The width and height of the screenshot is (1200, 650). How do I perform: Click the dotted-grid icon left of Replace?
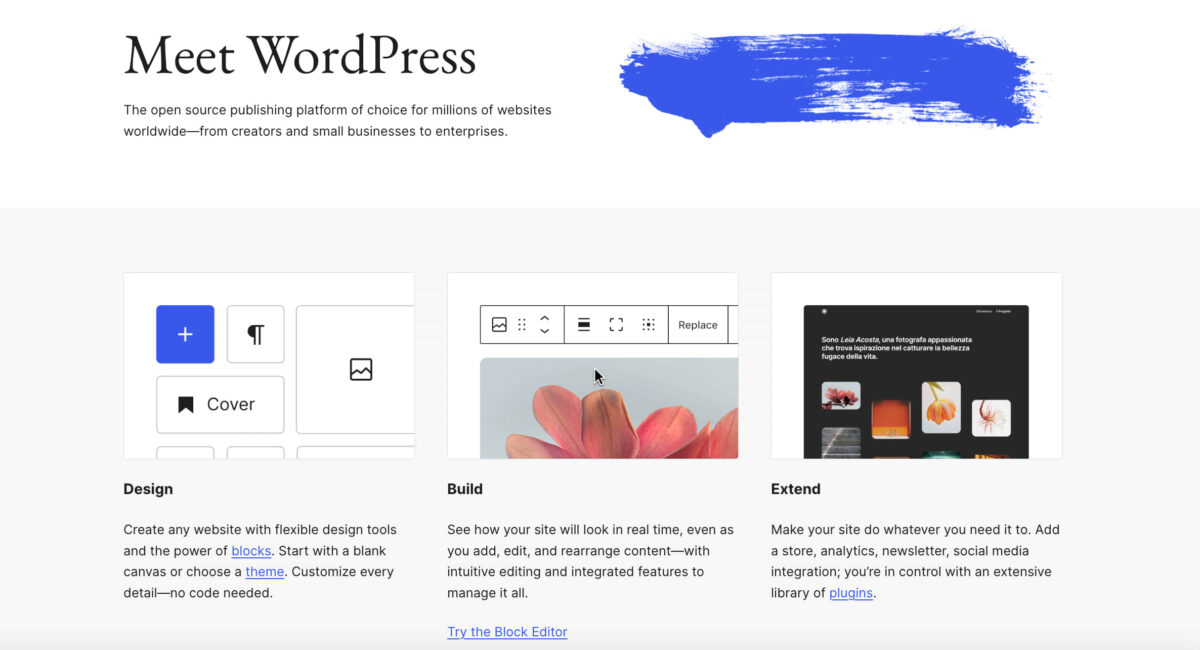(x=648, y=325)
